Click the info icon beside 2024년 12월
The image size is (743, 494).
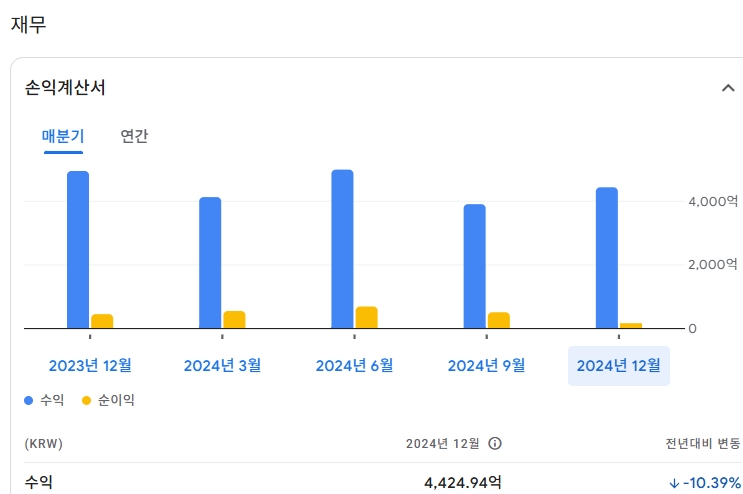click(x=495, y=443)
